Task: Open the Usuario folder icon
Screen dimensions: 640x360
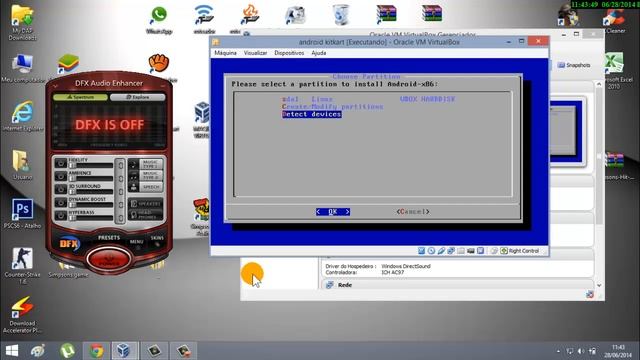Action: tap(22, 165)
